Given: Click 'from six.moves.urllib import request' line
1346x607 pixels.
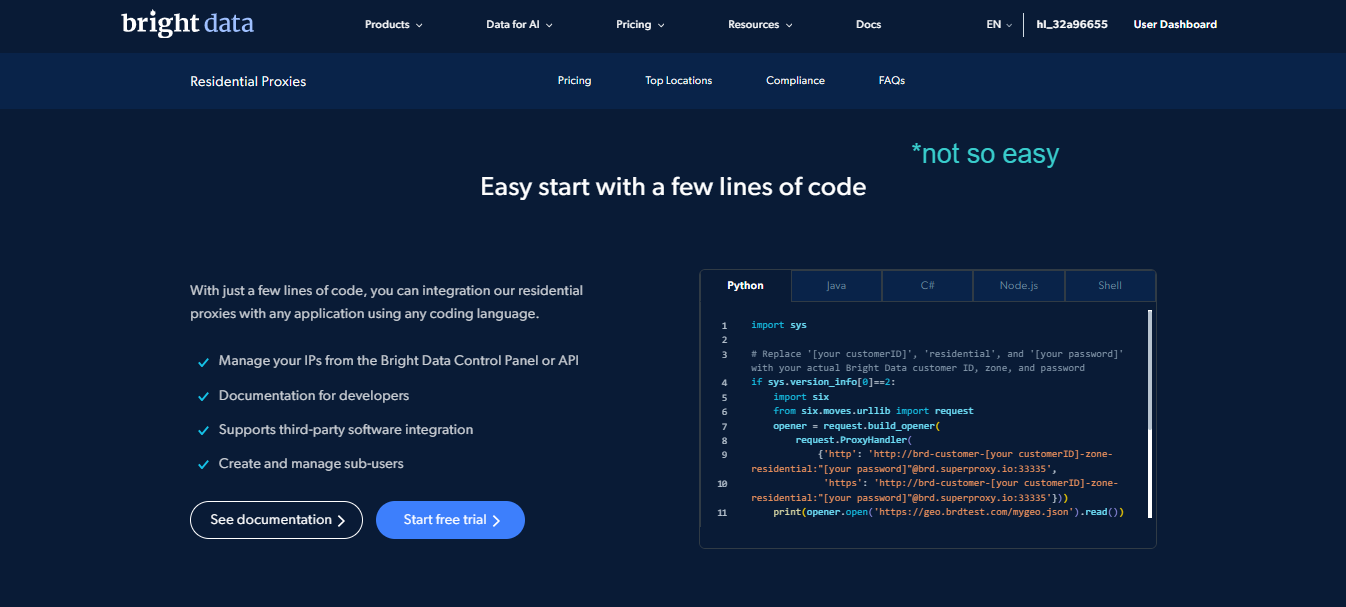Looking at the screenshot, I should (x=873, y=411).
